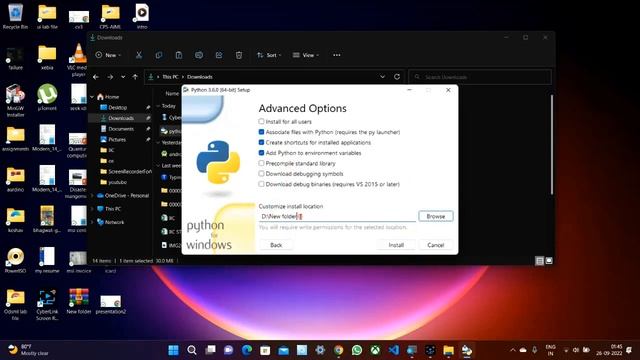This screenshot has width=640, height=360.
Task: Click the Copy icon in File Explorer toolbar
Action: pos(159,55)
